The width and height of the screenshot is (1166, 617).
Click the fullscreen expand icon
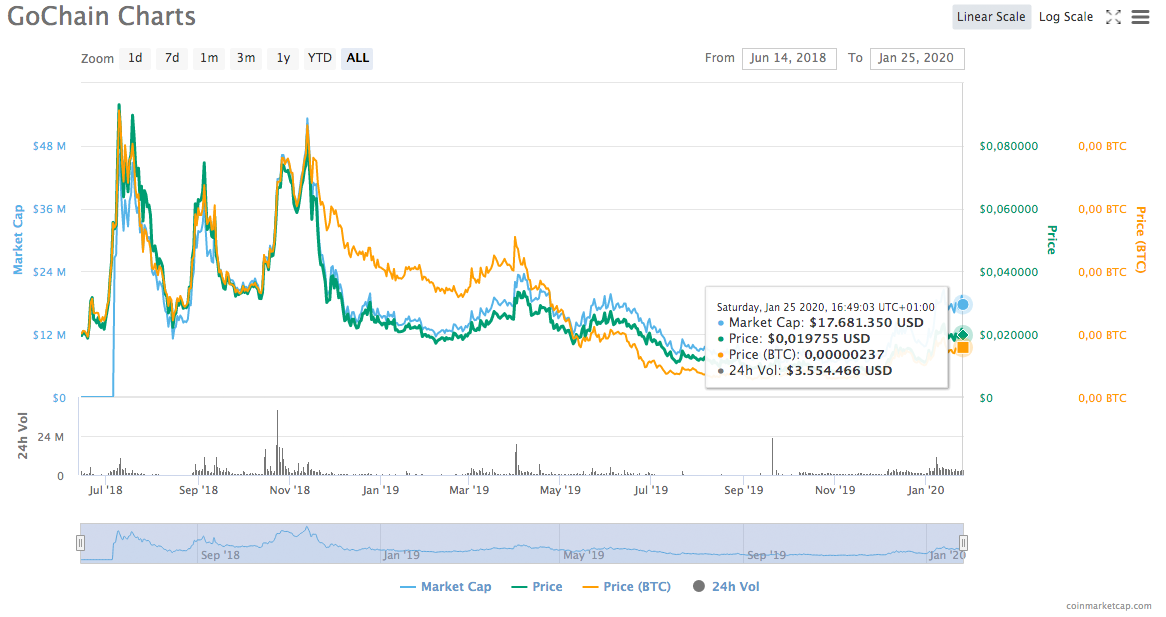[x=1113, y=16]
